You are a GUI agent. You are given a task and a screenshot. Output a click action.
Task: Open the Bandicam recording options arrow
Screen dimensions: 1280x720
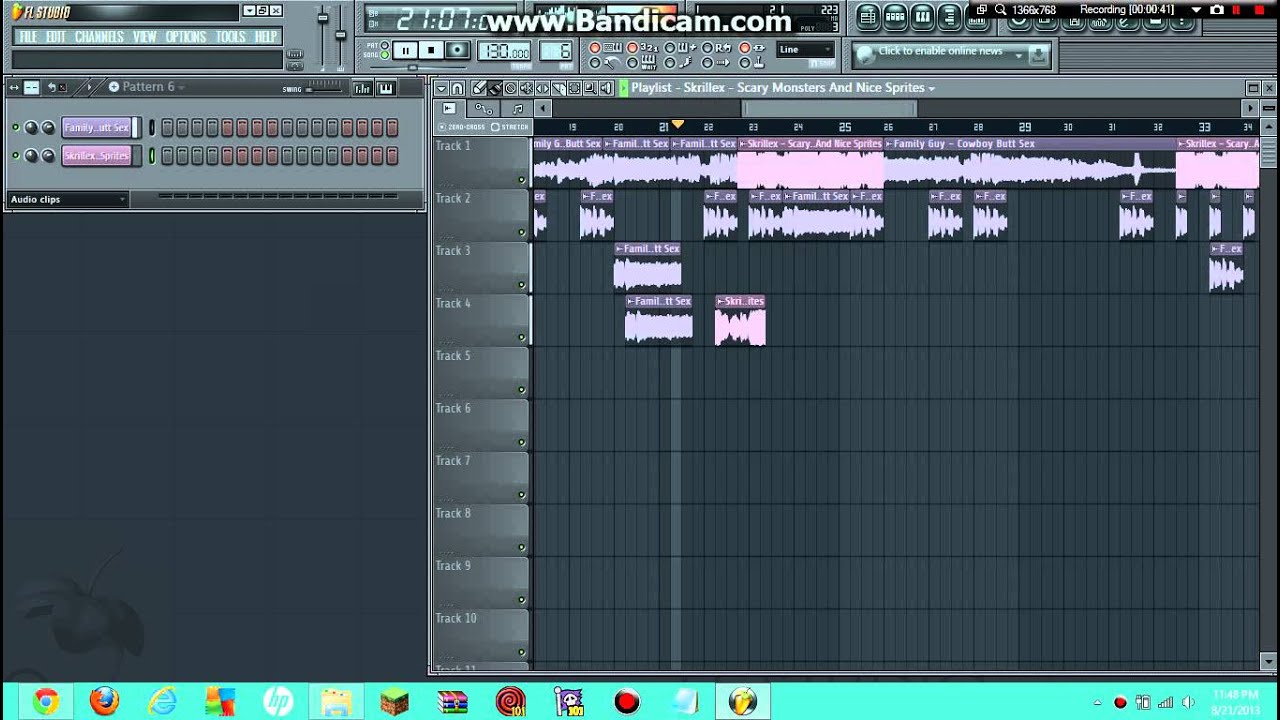tap(1196, 10)
